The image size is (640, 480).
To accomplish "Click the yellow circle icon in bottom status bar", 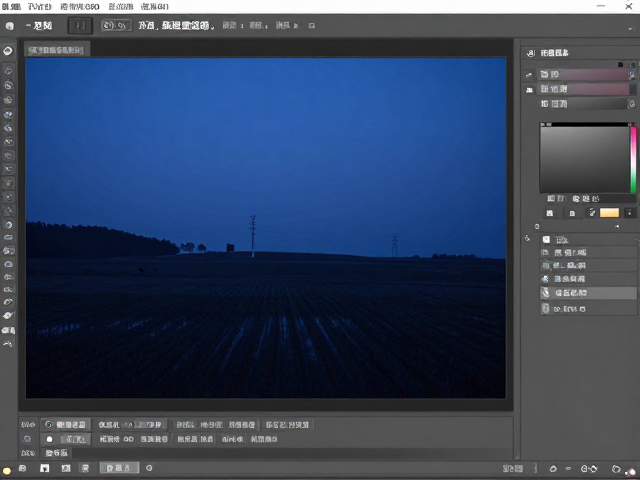I will point(7,470).
